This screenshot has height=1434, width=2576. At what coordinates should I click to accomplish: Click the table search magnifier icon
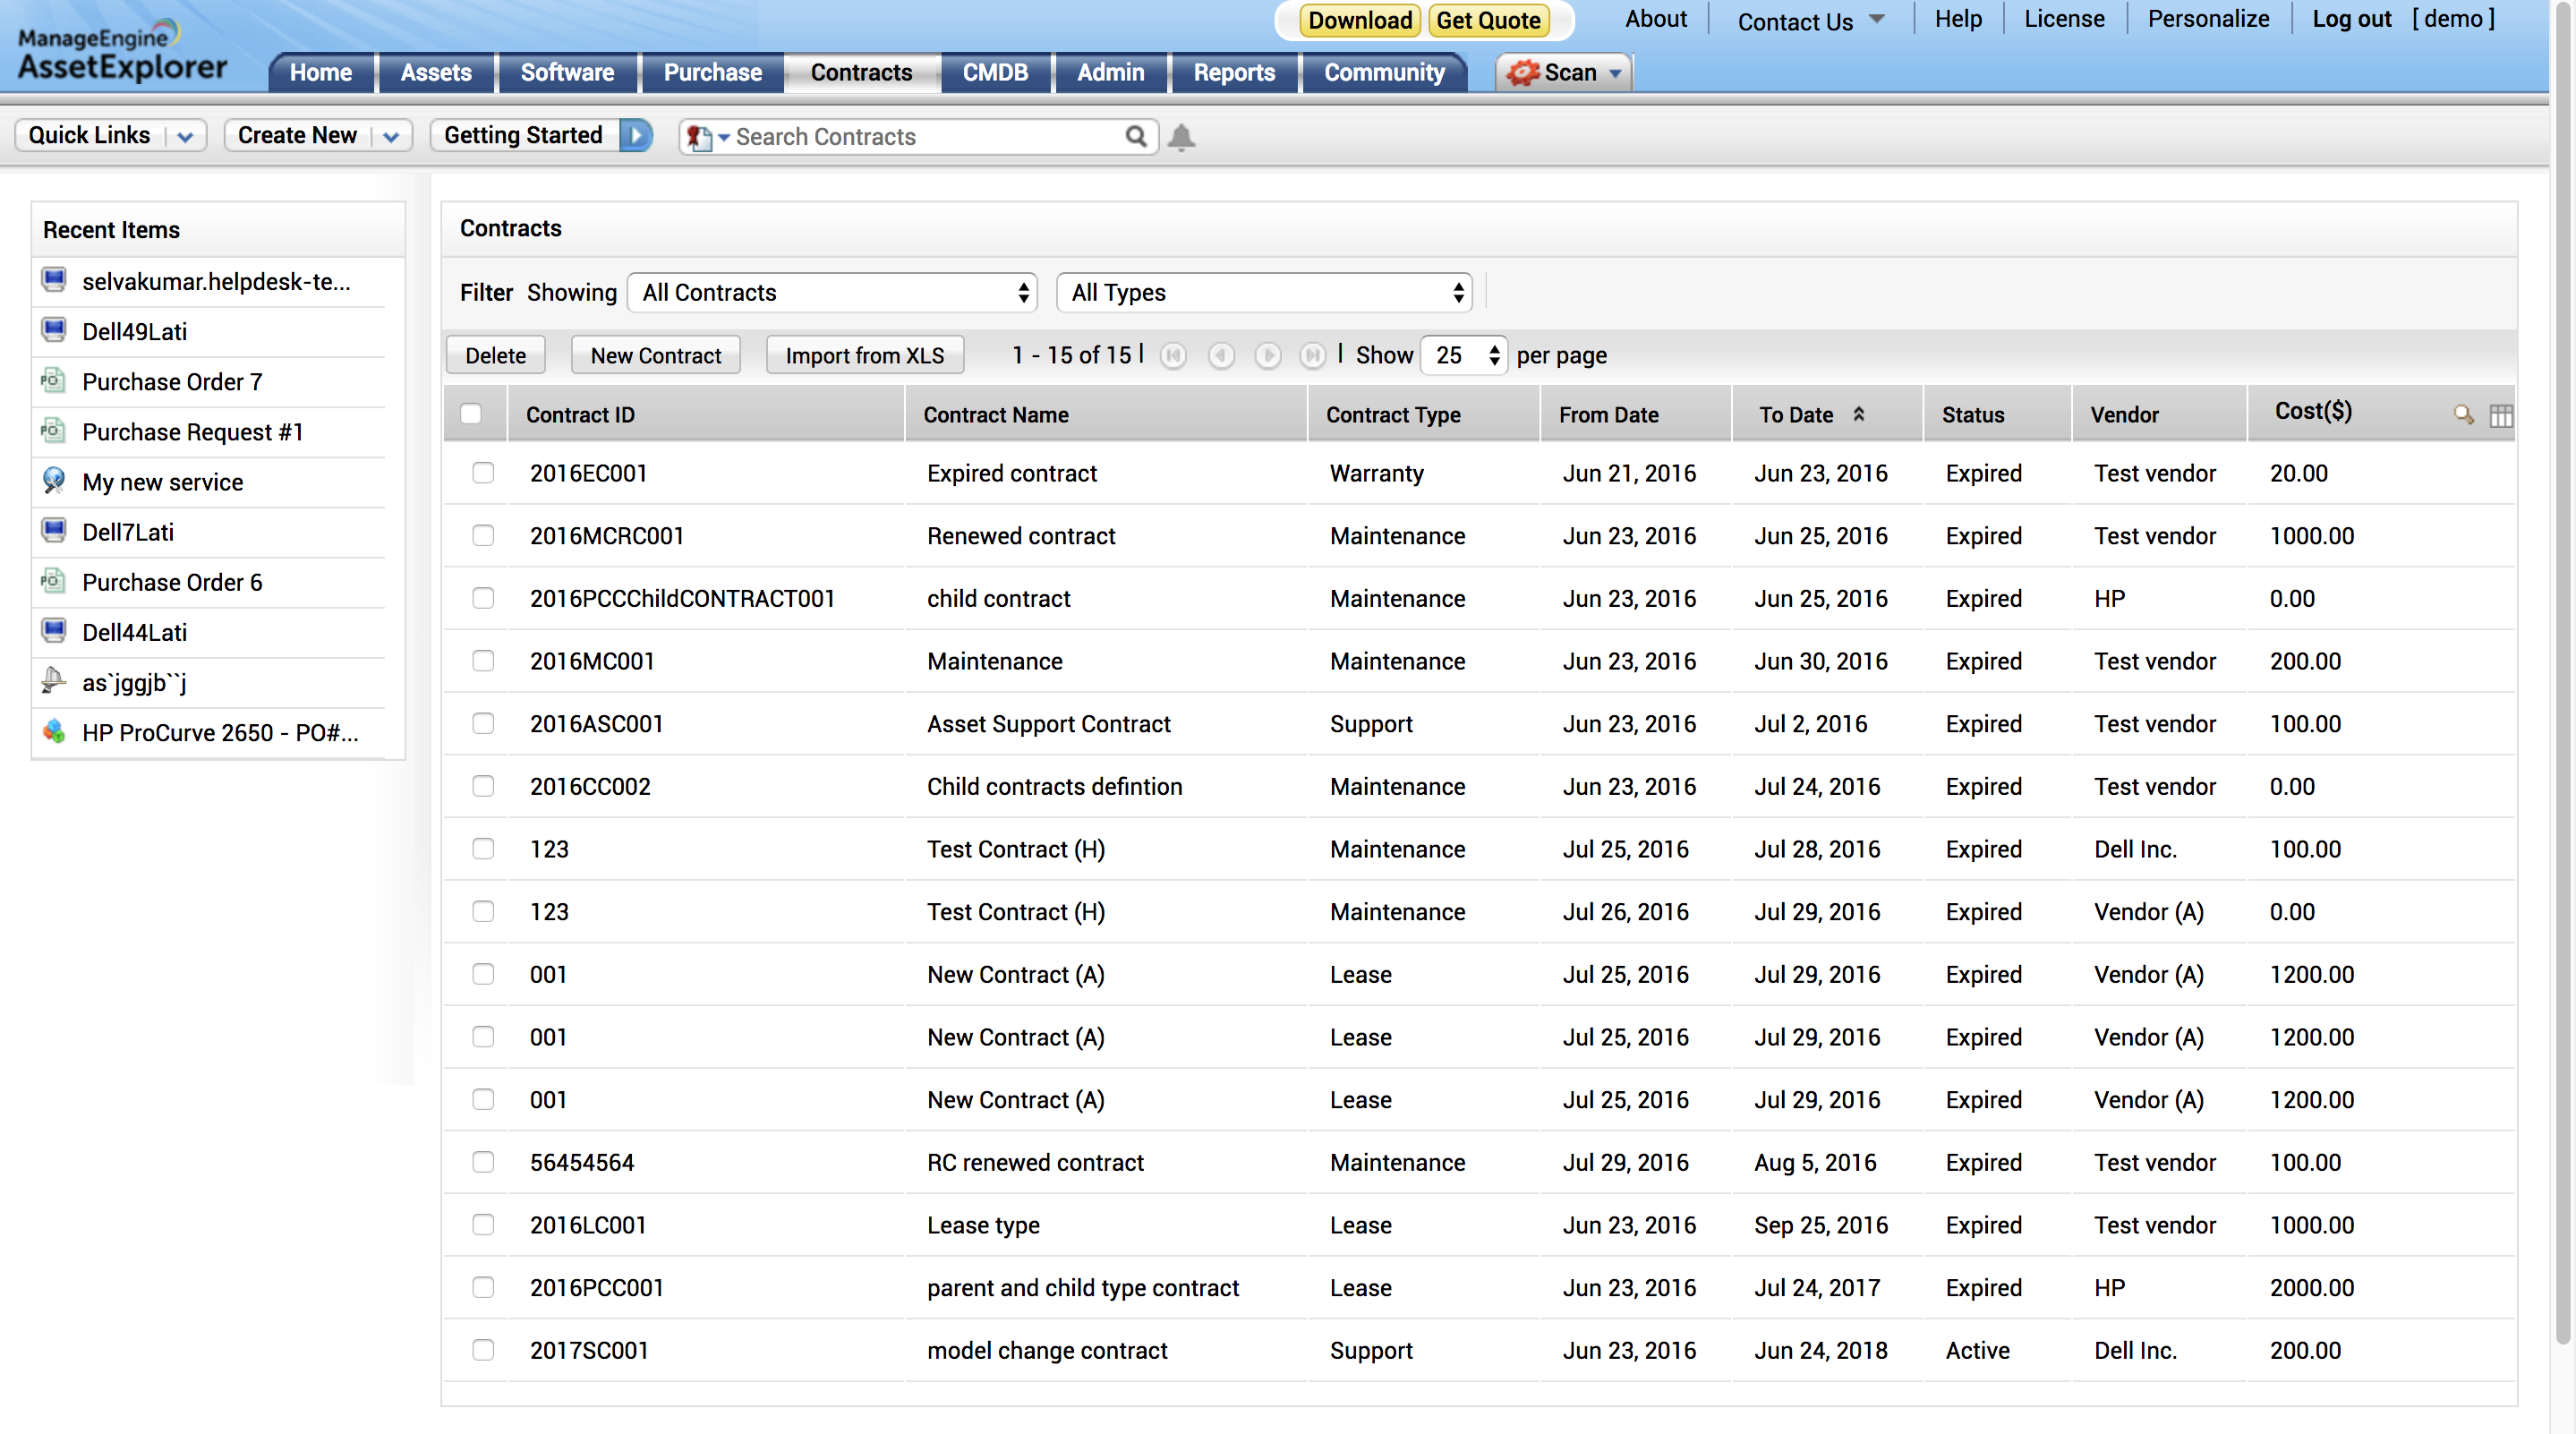(2463, 414)
